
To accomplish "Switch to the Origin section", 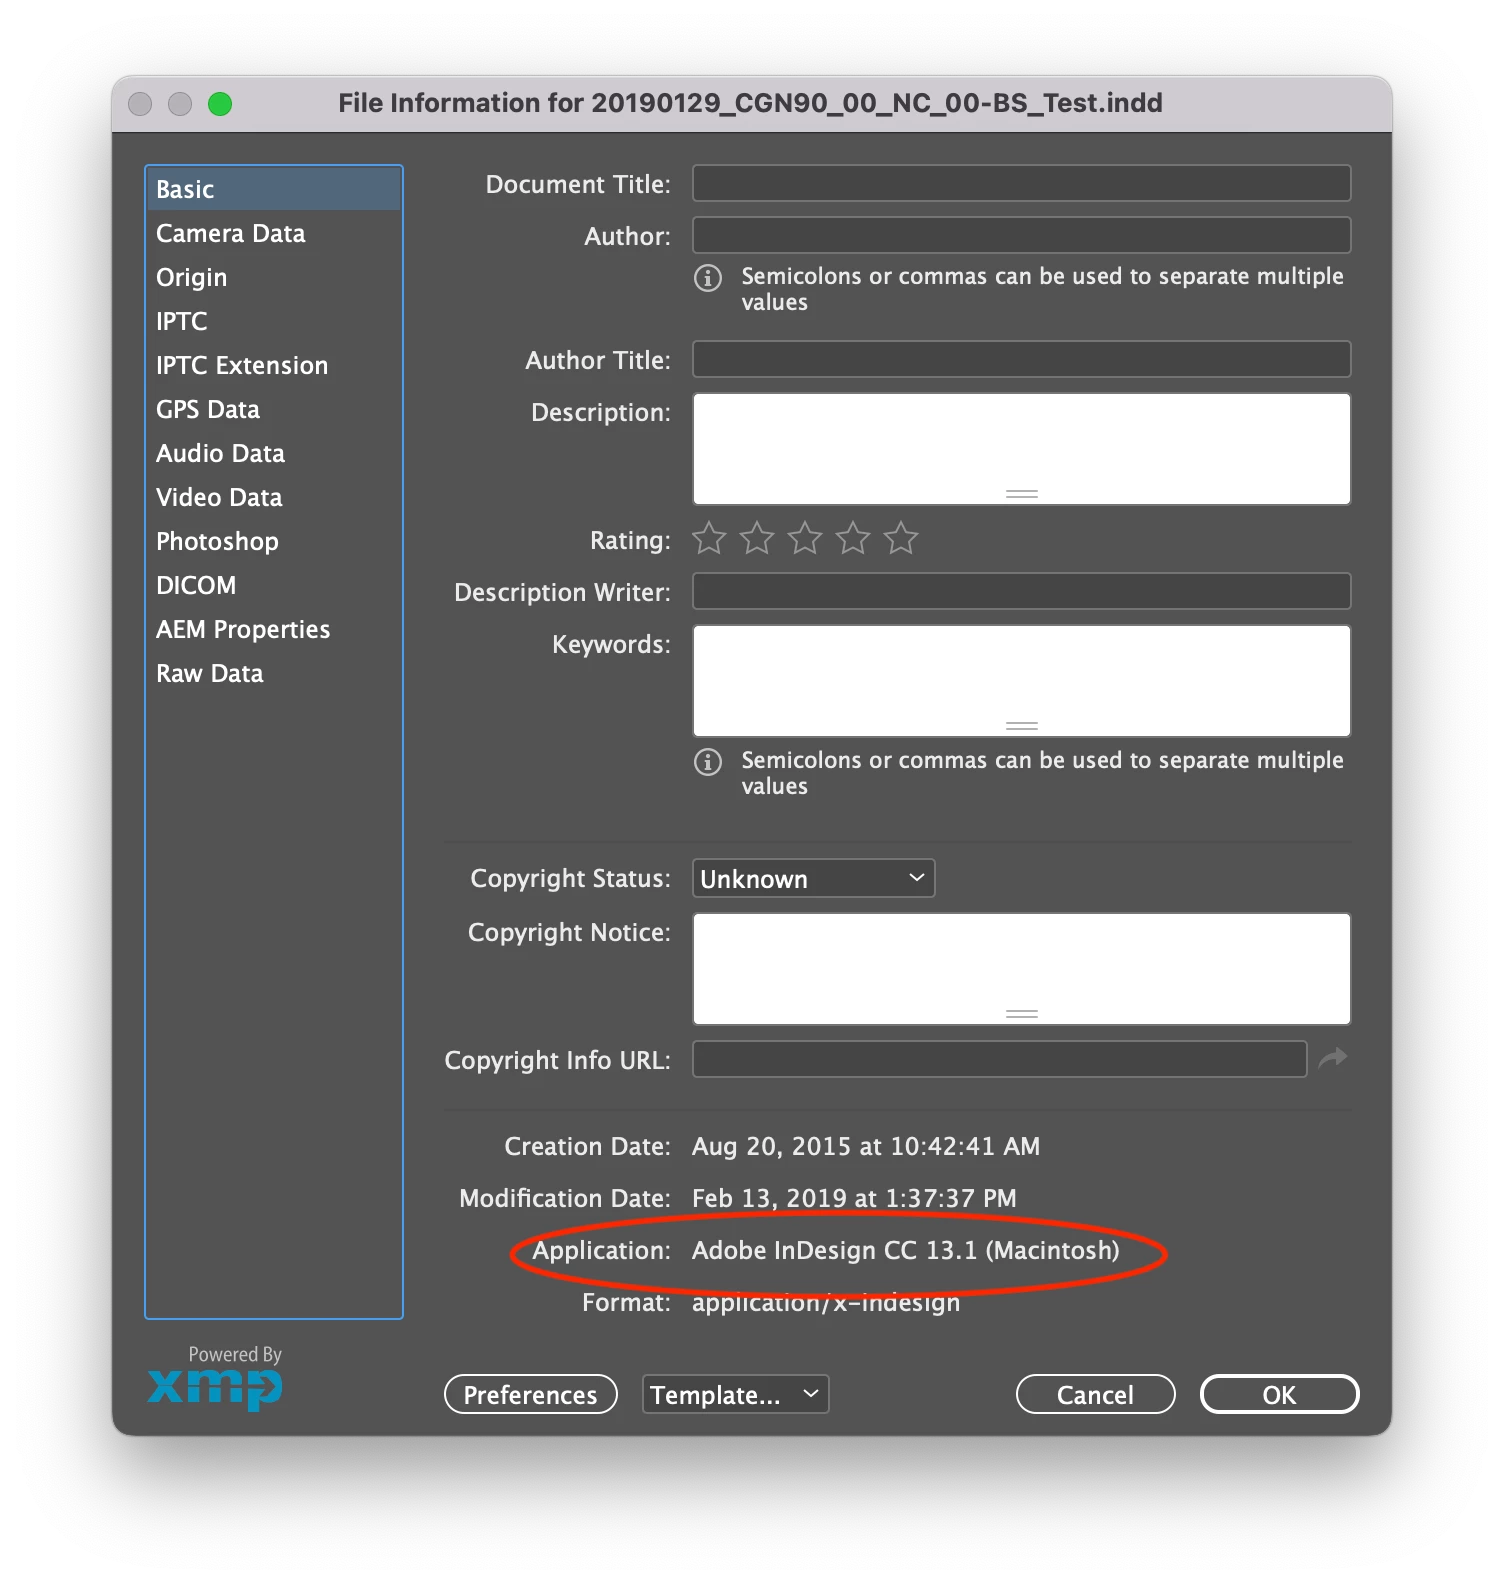I will click(274, 277).
